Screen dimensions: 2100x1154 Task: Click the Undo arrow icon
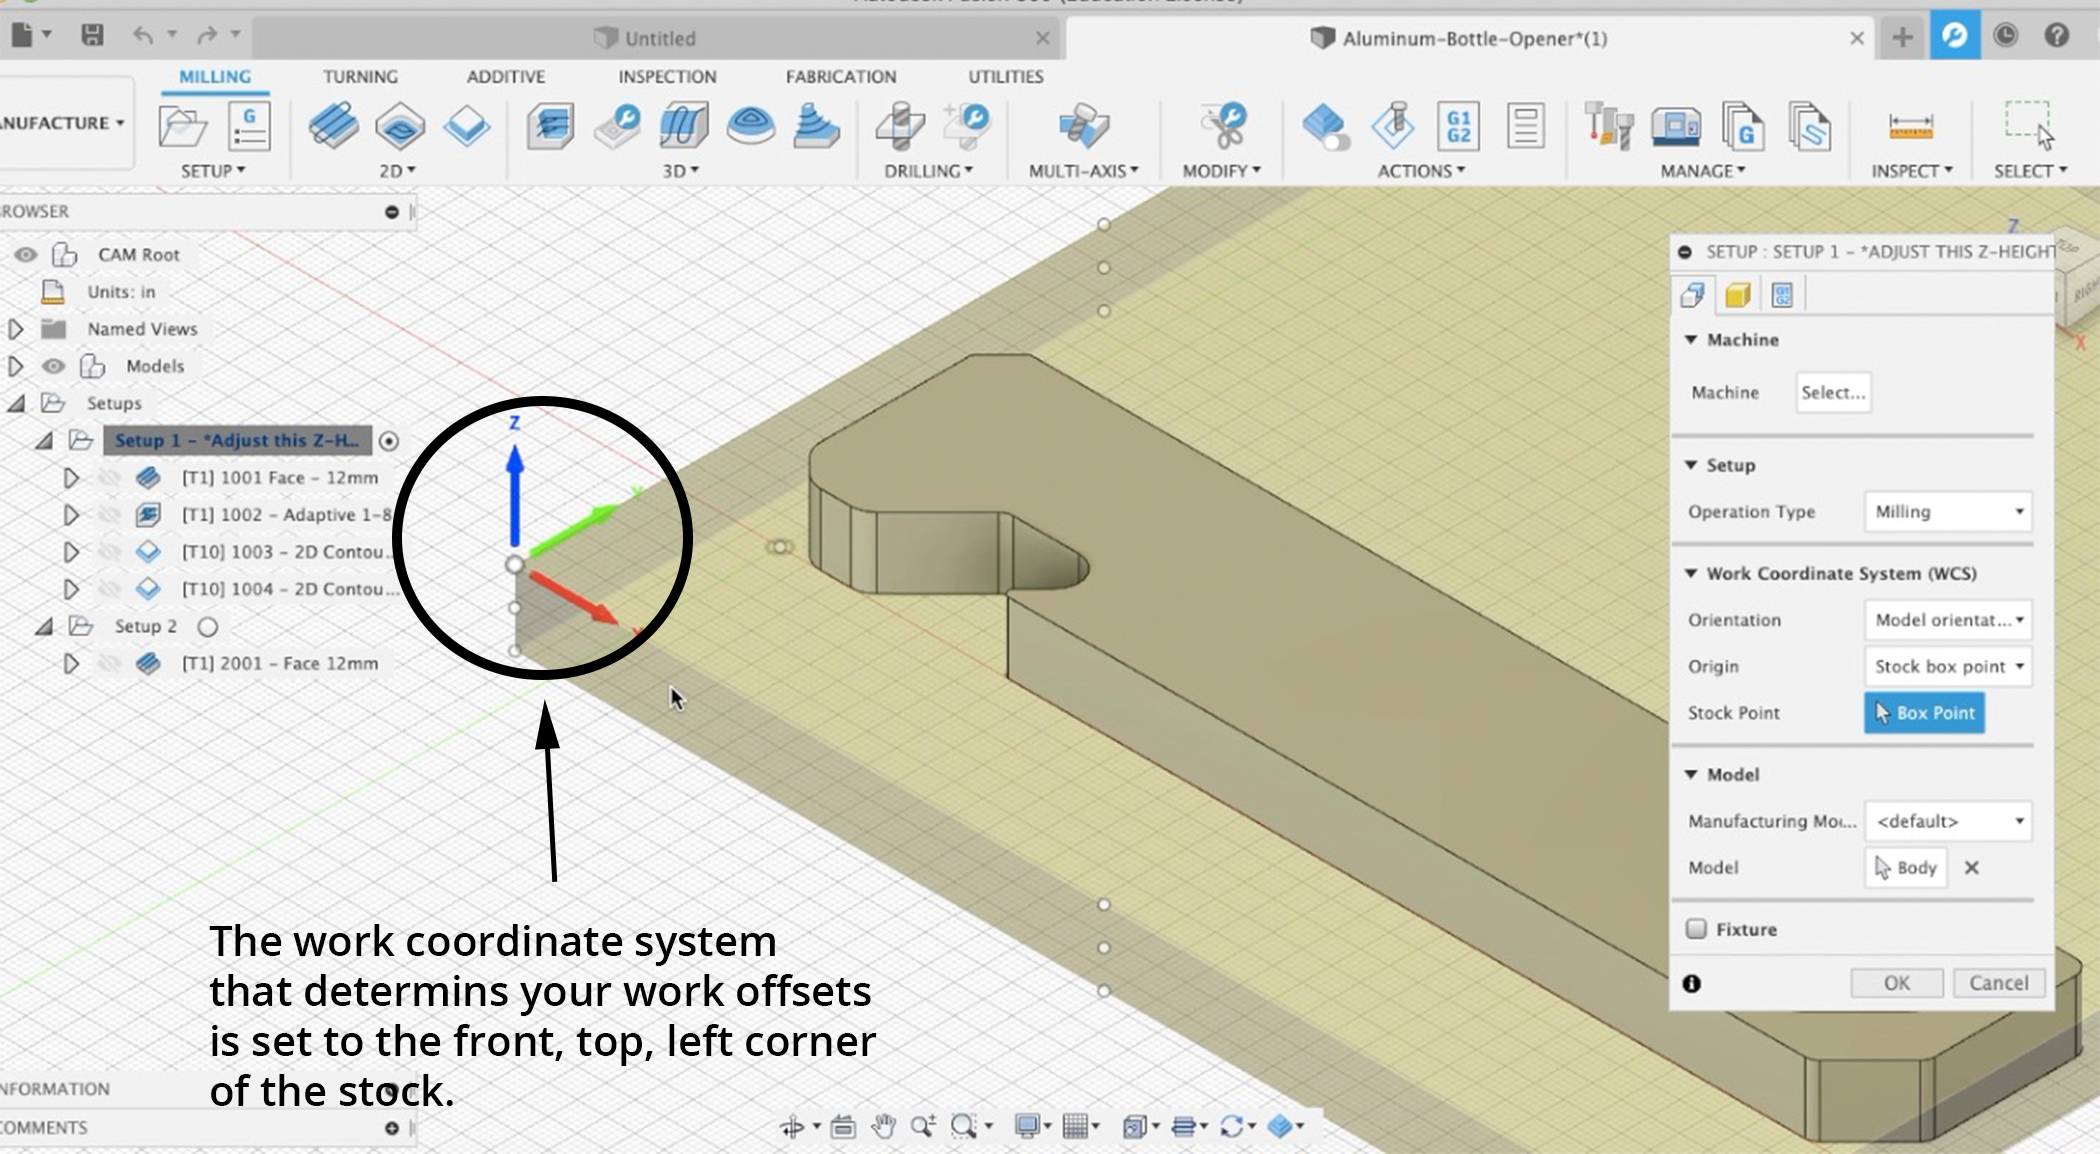point(143,36)
